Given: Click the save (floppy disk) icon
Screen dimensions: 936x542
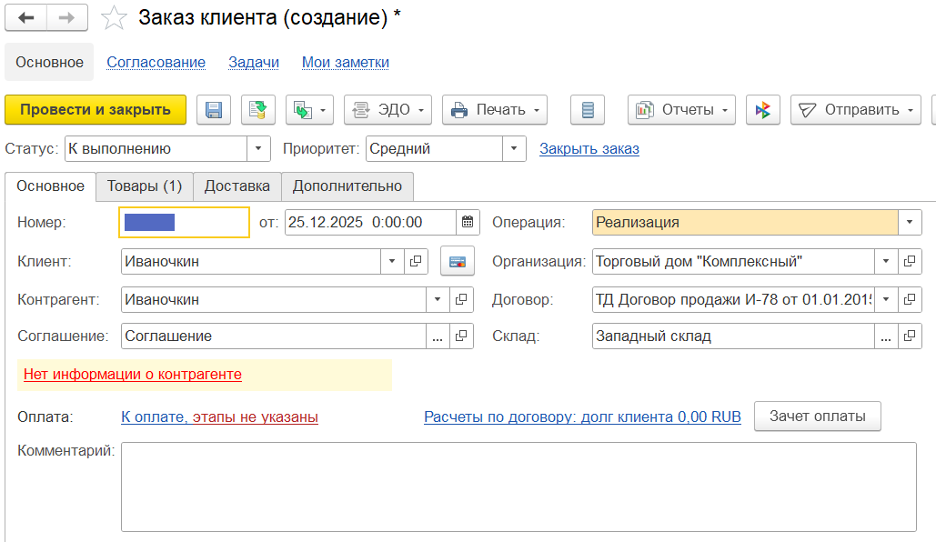Looking at the screenshot, I should pos(213,110).
